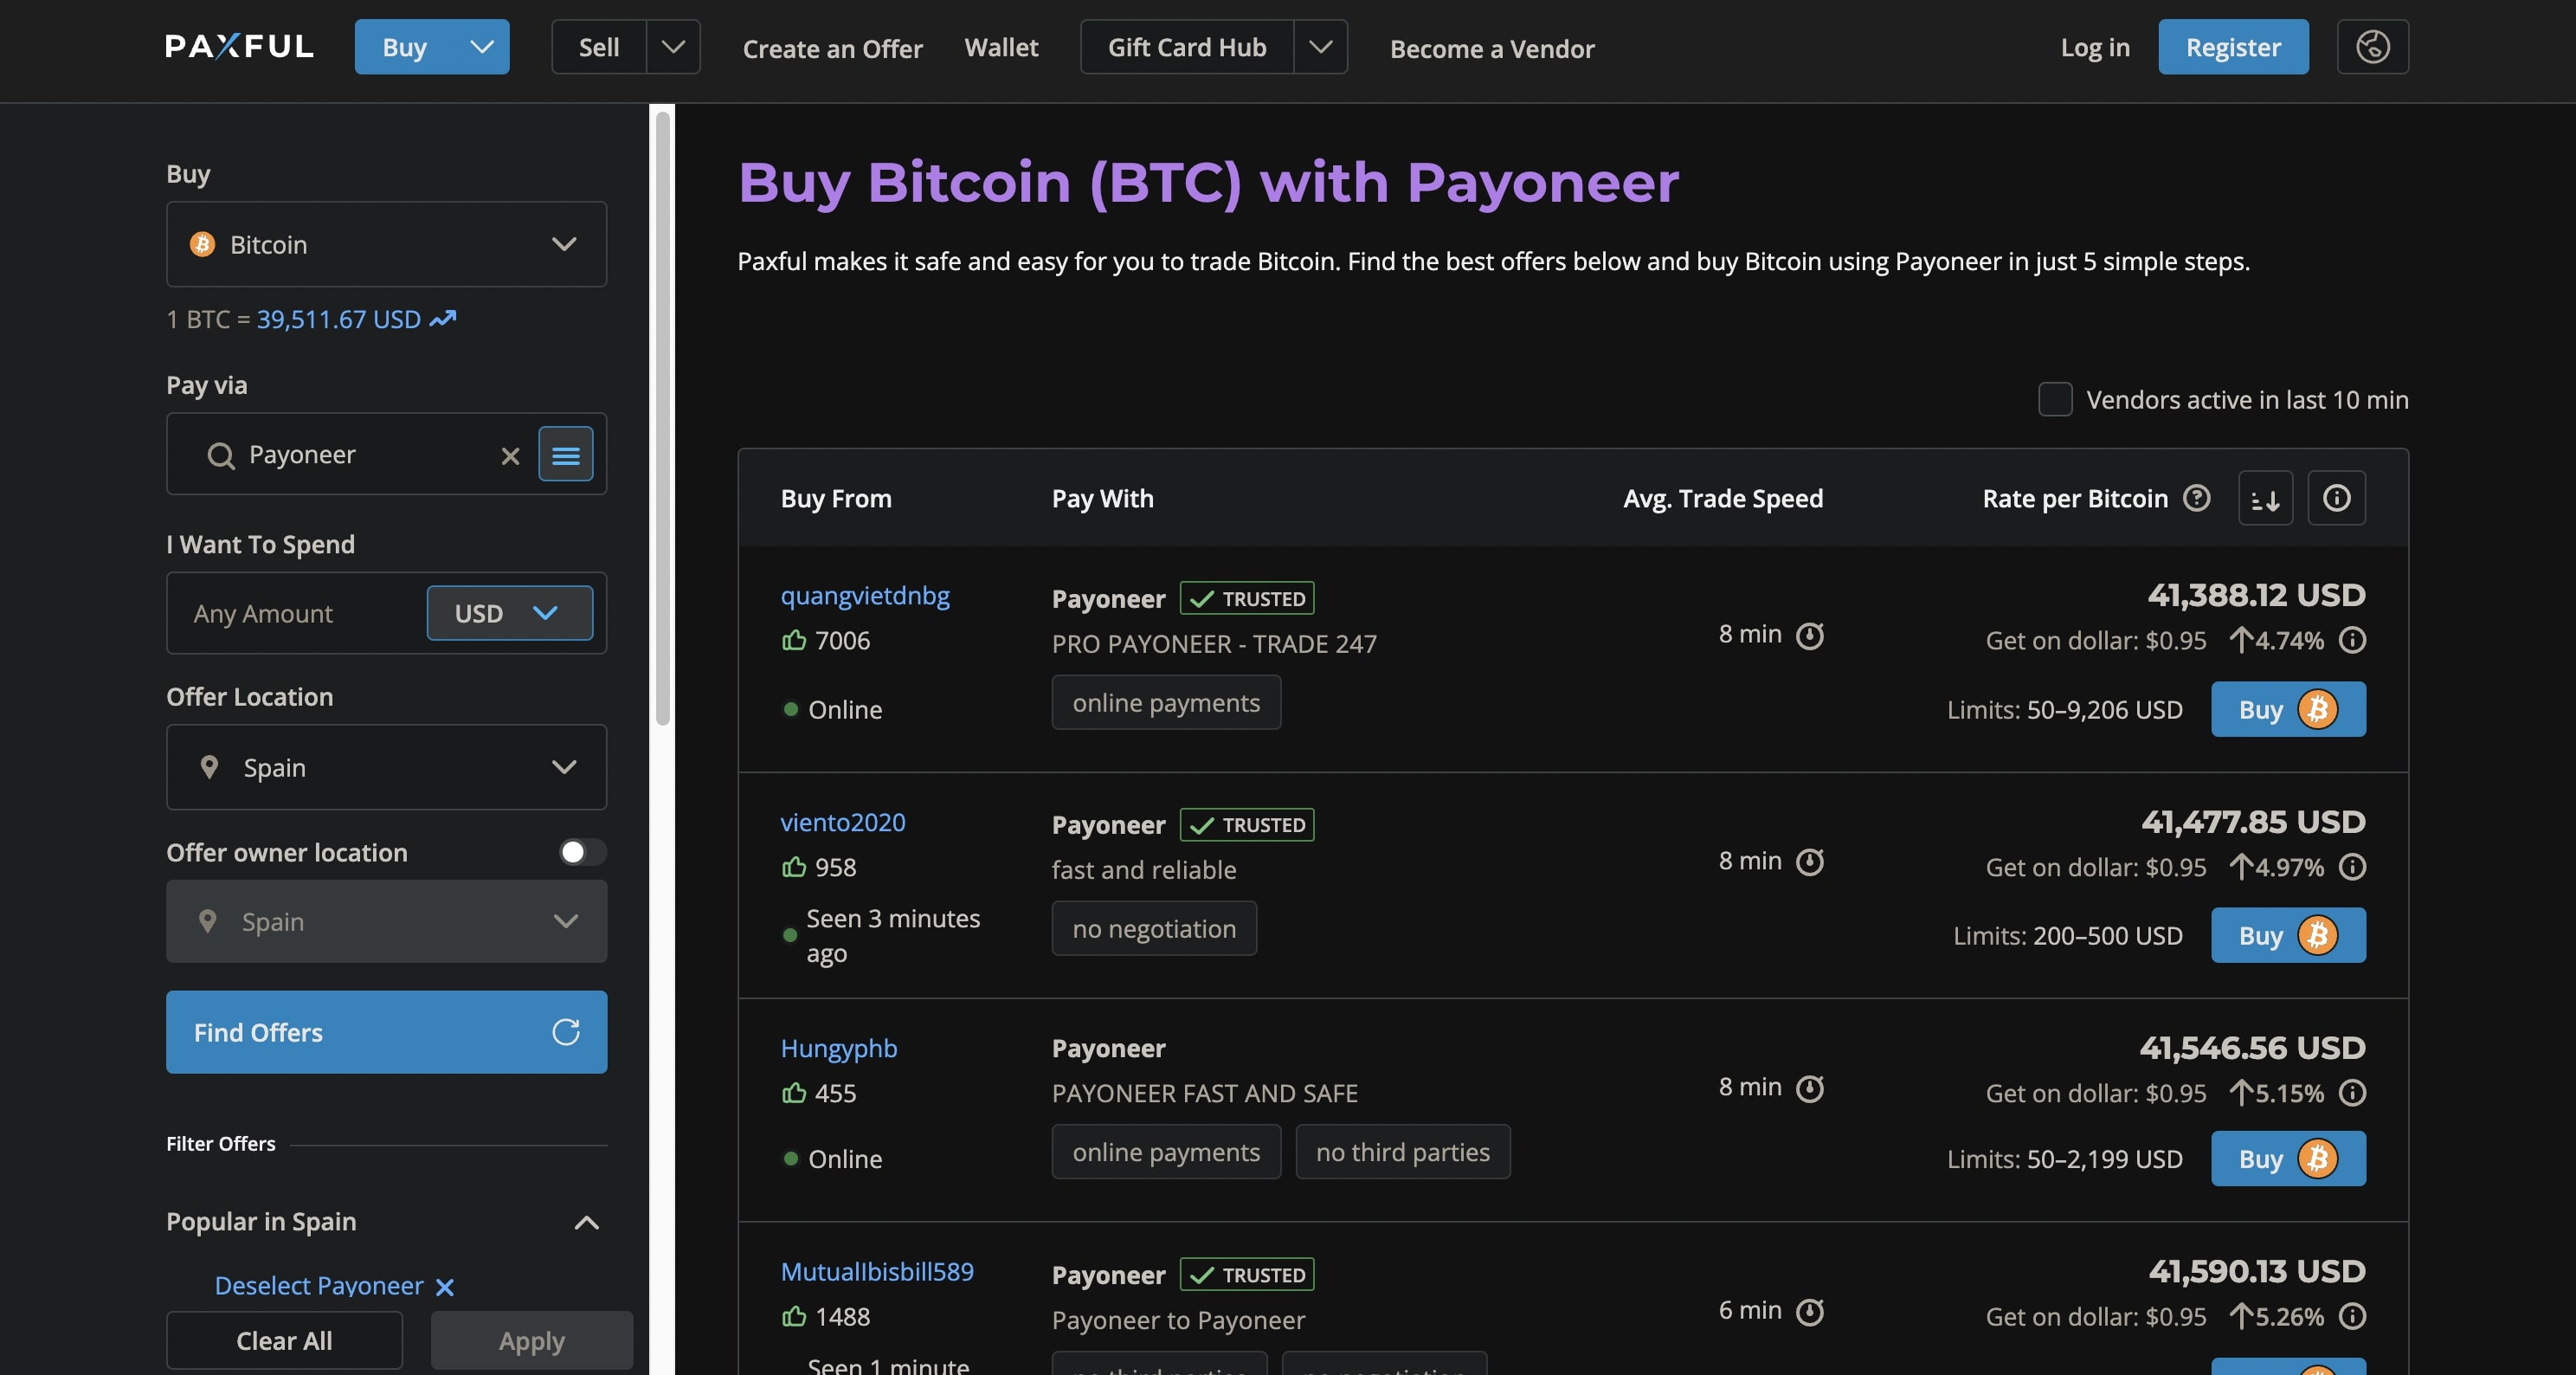Toggle the Offer owner location switch

pos(582,852)
